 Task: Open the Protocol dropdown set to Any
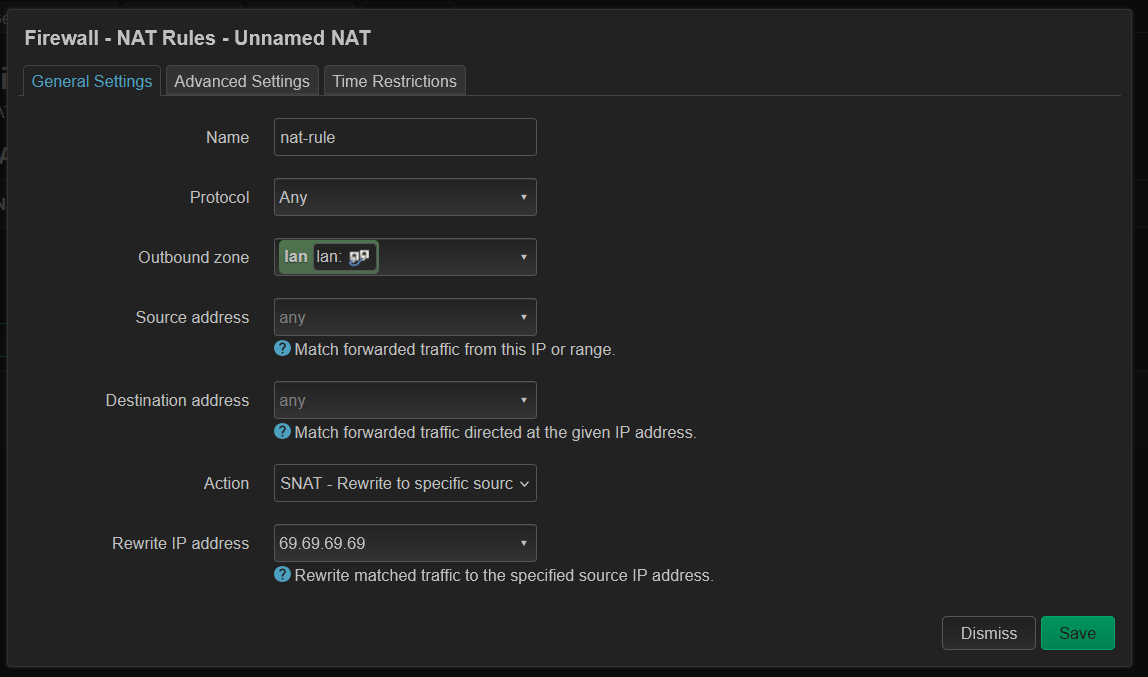[405, 197]
